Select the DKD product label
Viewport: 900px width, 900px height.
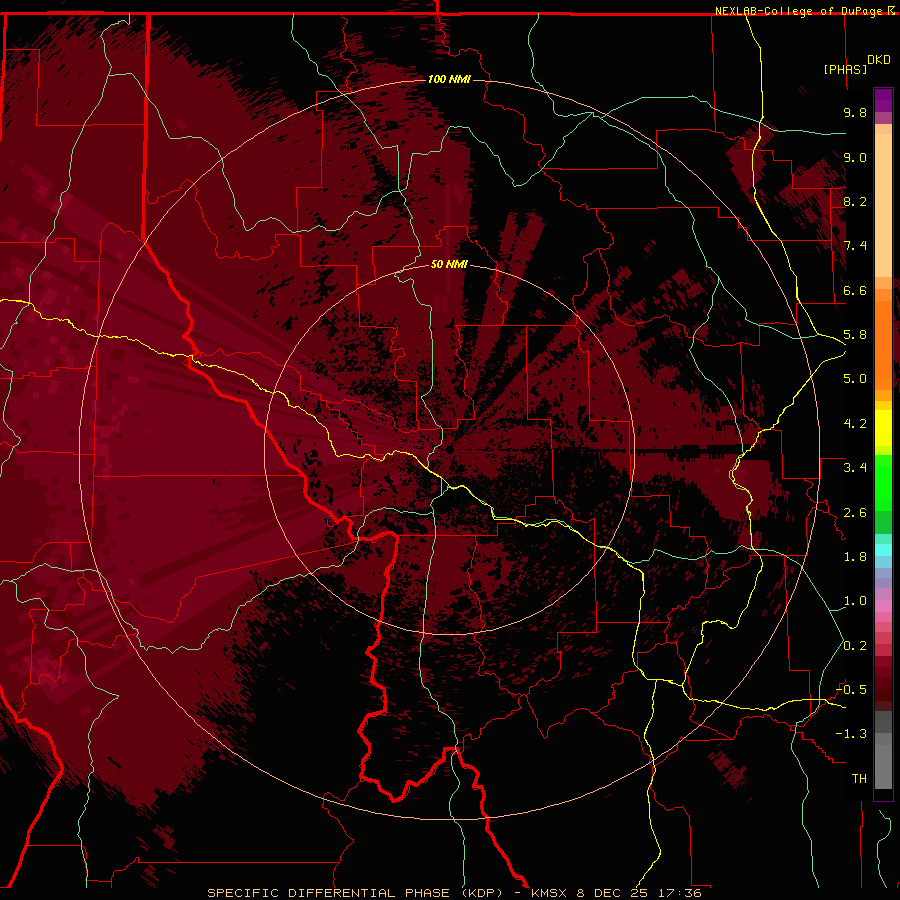[879, 60]
